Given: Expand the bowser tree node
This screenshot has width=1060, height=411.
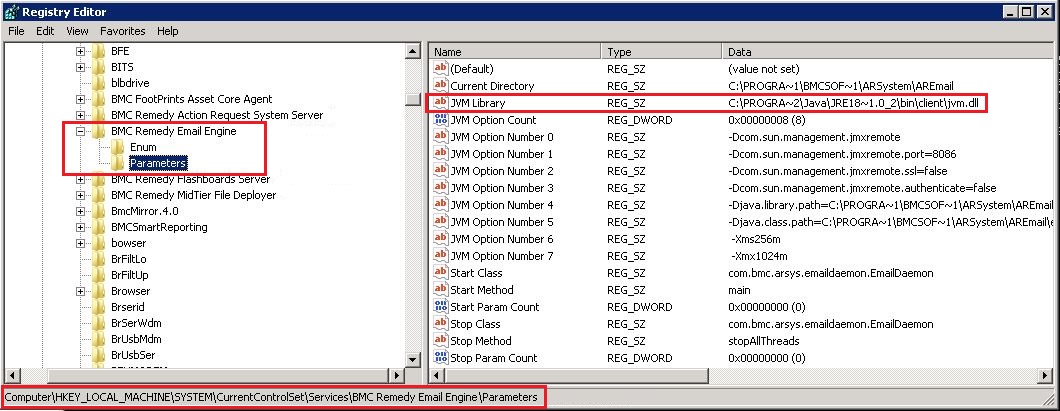Looking at the screenshot, I should 80,243.
